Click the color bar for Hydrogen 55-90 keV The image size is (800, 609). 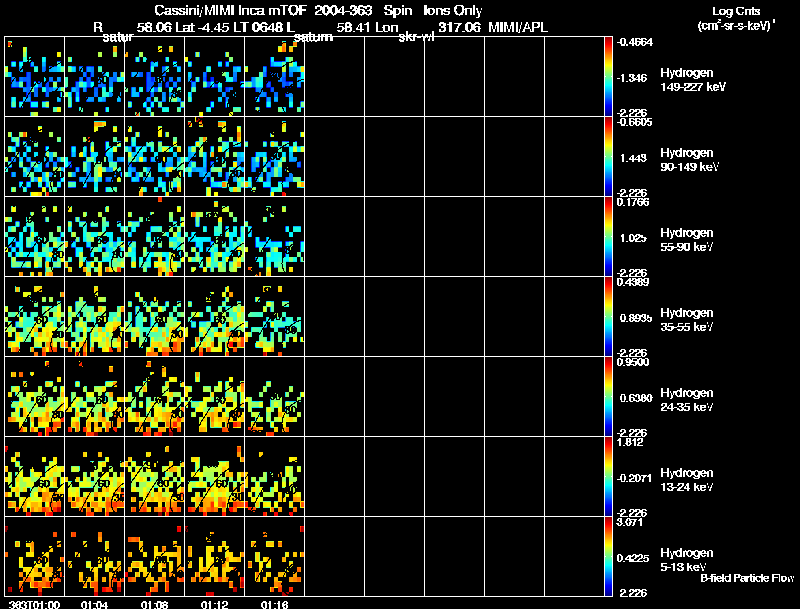tap(608, 237)
